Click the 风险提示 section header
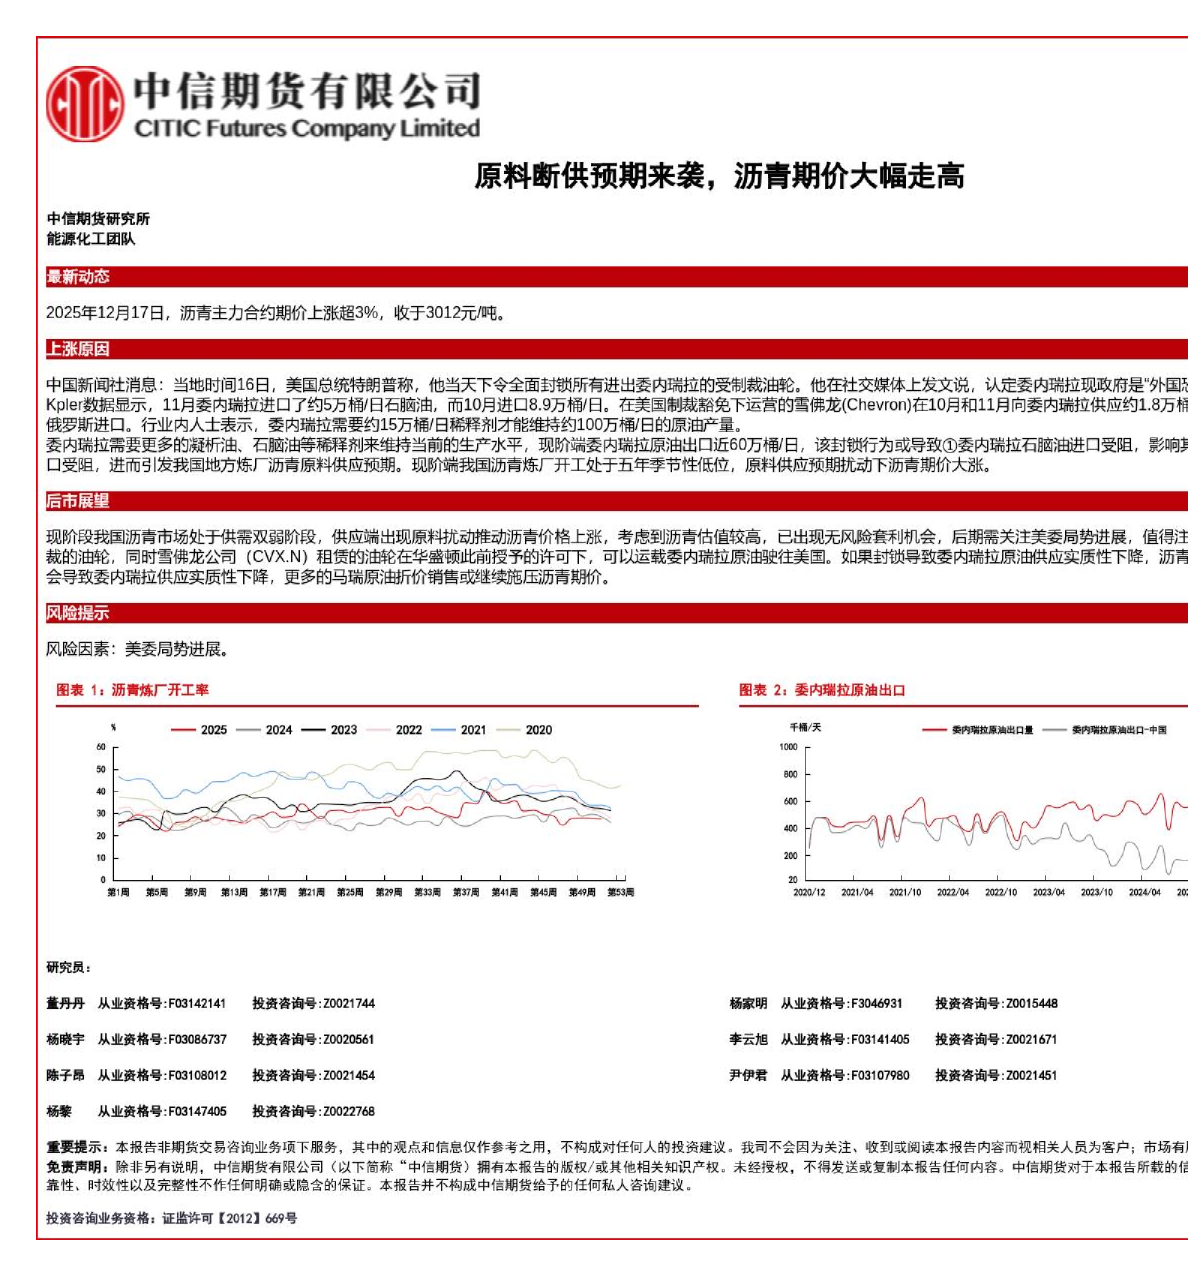The image size is (1188, 1276). click(78, 613)
